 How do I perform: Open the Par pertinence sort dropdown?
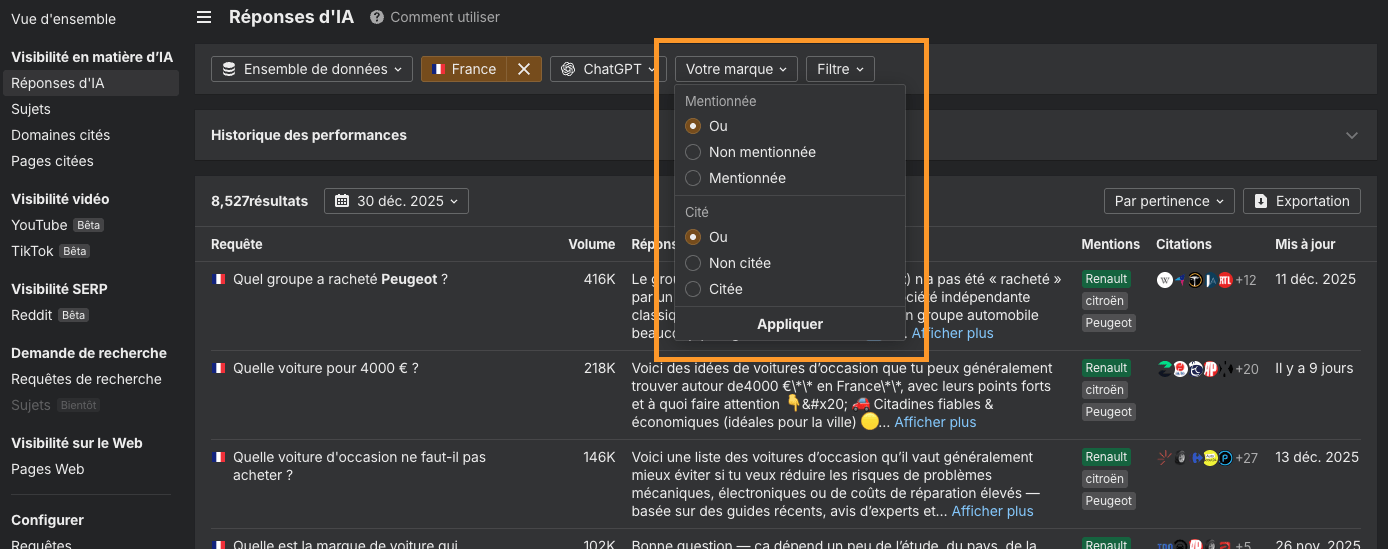(1169, 201)
